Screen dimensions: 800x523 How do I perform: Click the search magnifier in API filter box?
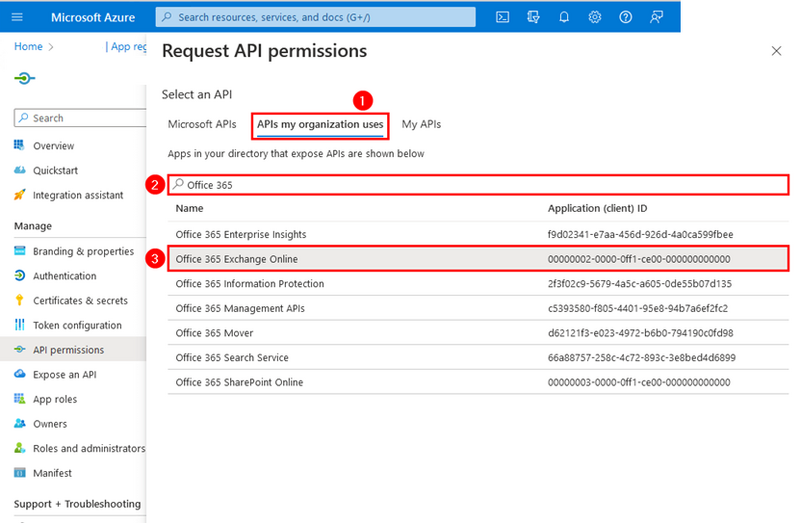click(x=178, y=184)
